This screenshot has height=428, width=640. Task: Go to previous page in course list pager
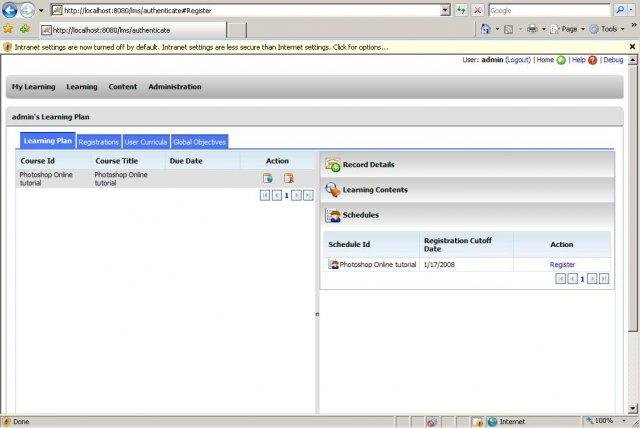(x=277, y=195)
